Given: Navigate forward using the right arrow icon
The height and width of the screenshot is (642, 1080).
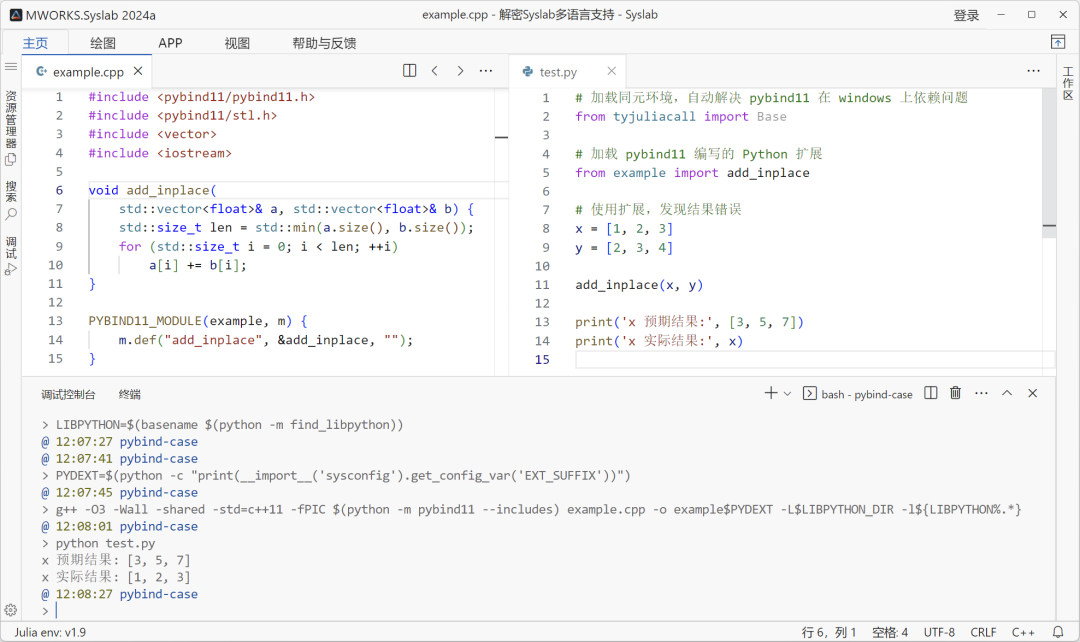Looking at the screenshot, I should click(x=459, y=70).
